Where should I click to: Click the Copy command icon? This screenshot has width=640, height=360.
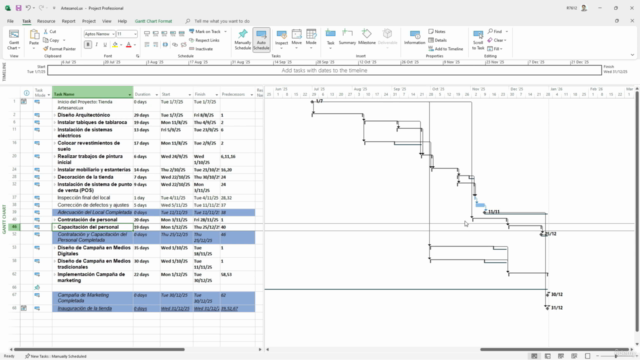click(46, 40)
